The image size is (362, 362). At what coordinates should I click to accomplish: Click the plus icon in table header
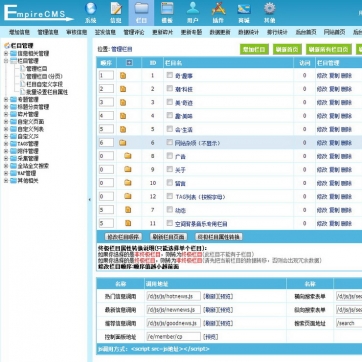129,63
